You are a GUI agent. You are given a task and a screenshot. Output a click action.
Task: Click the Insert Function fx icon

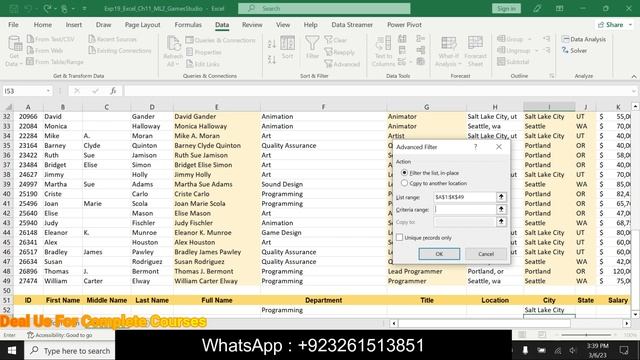[113, 91]
